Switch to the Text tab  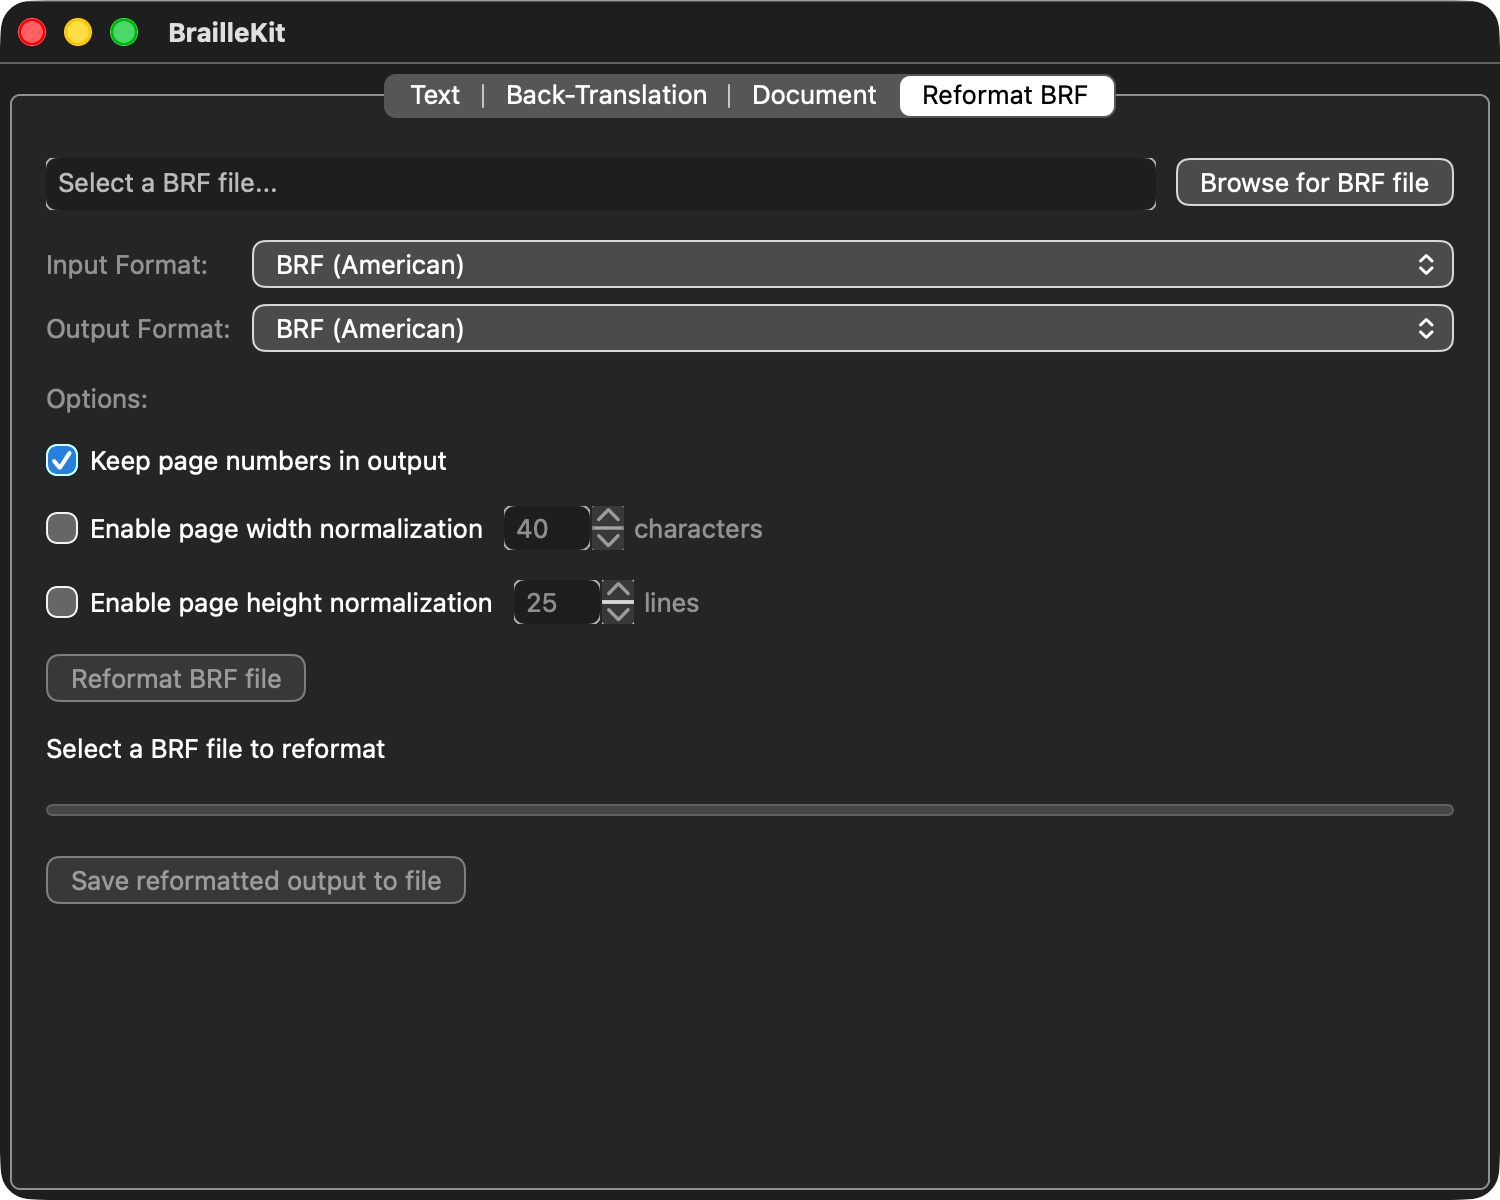pos(435,96)
